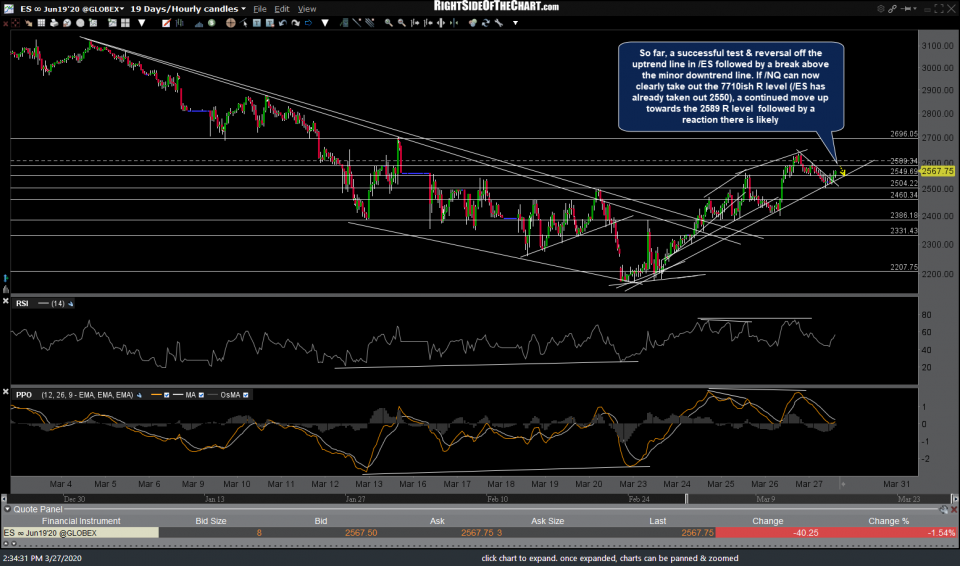Close the RSI indicator panel
This screenshot has width=960, height=566.
point(6,301)
